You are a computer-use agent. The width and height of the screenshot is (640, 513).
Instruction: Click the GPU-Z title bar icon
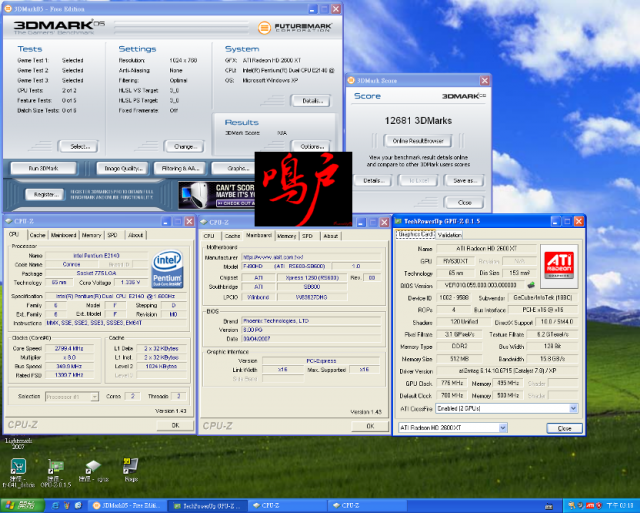[x=398, y=221]
